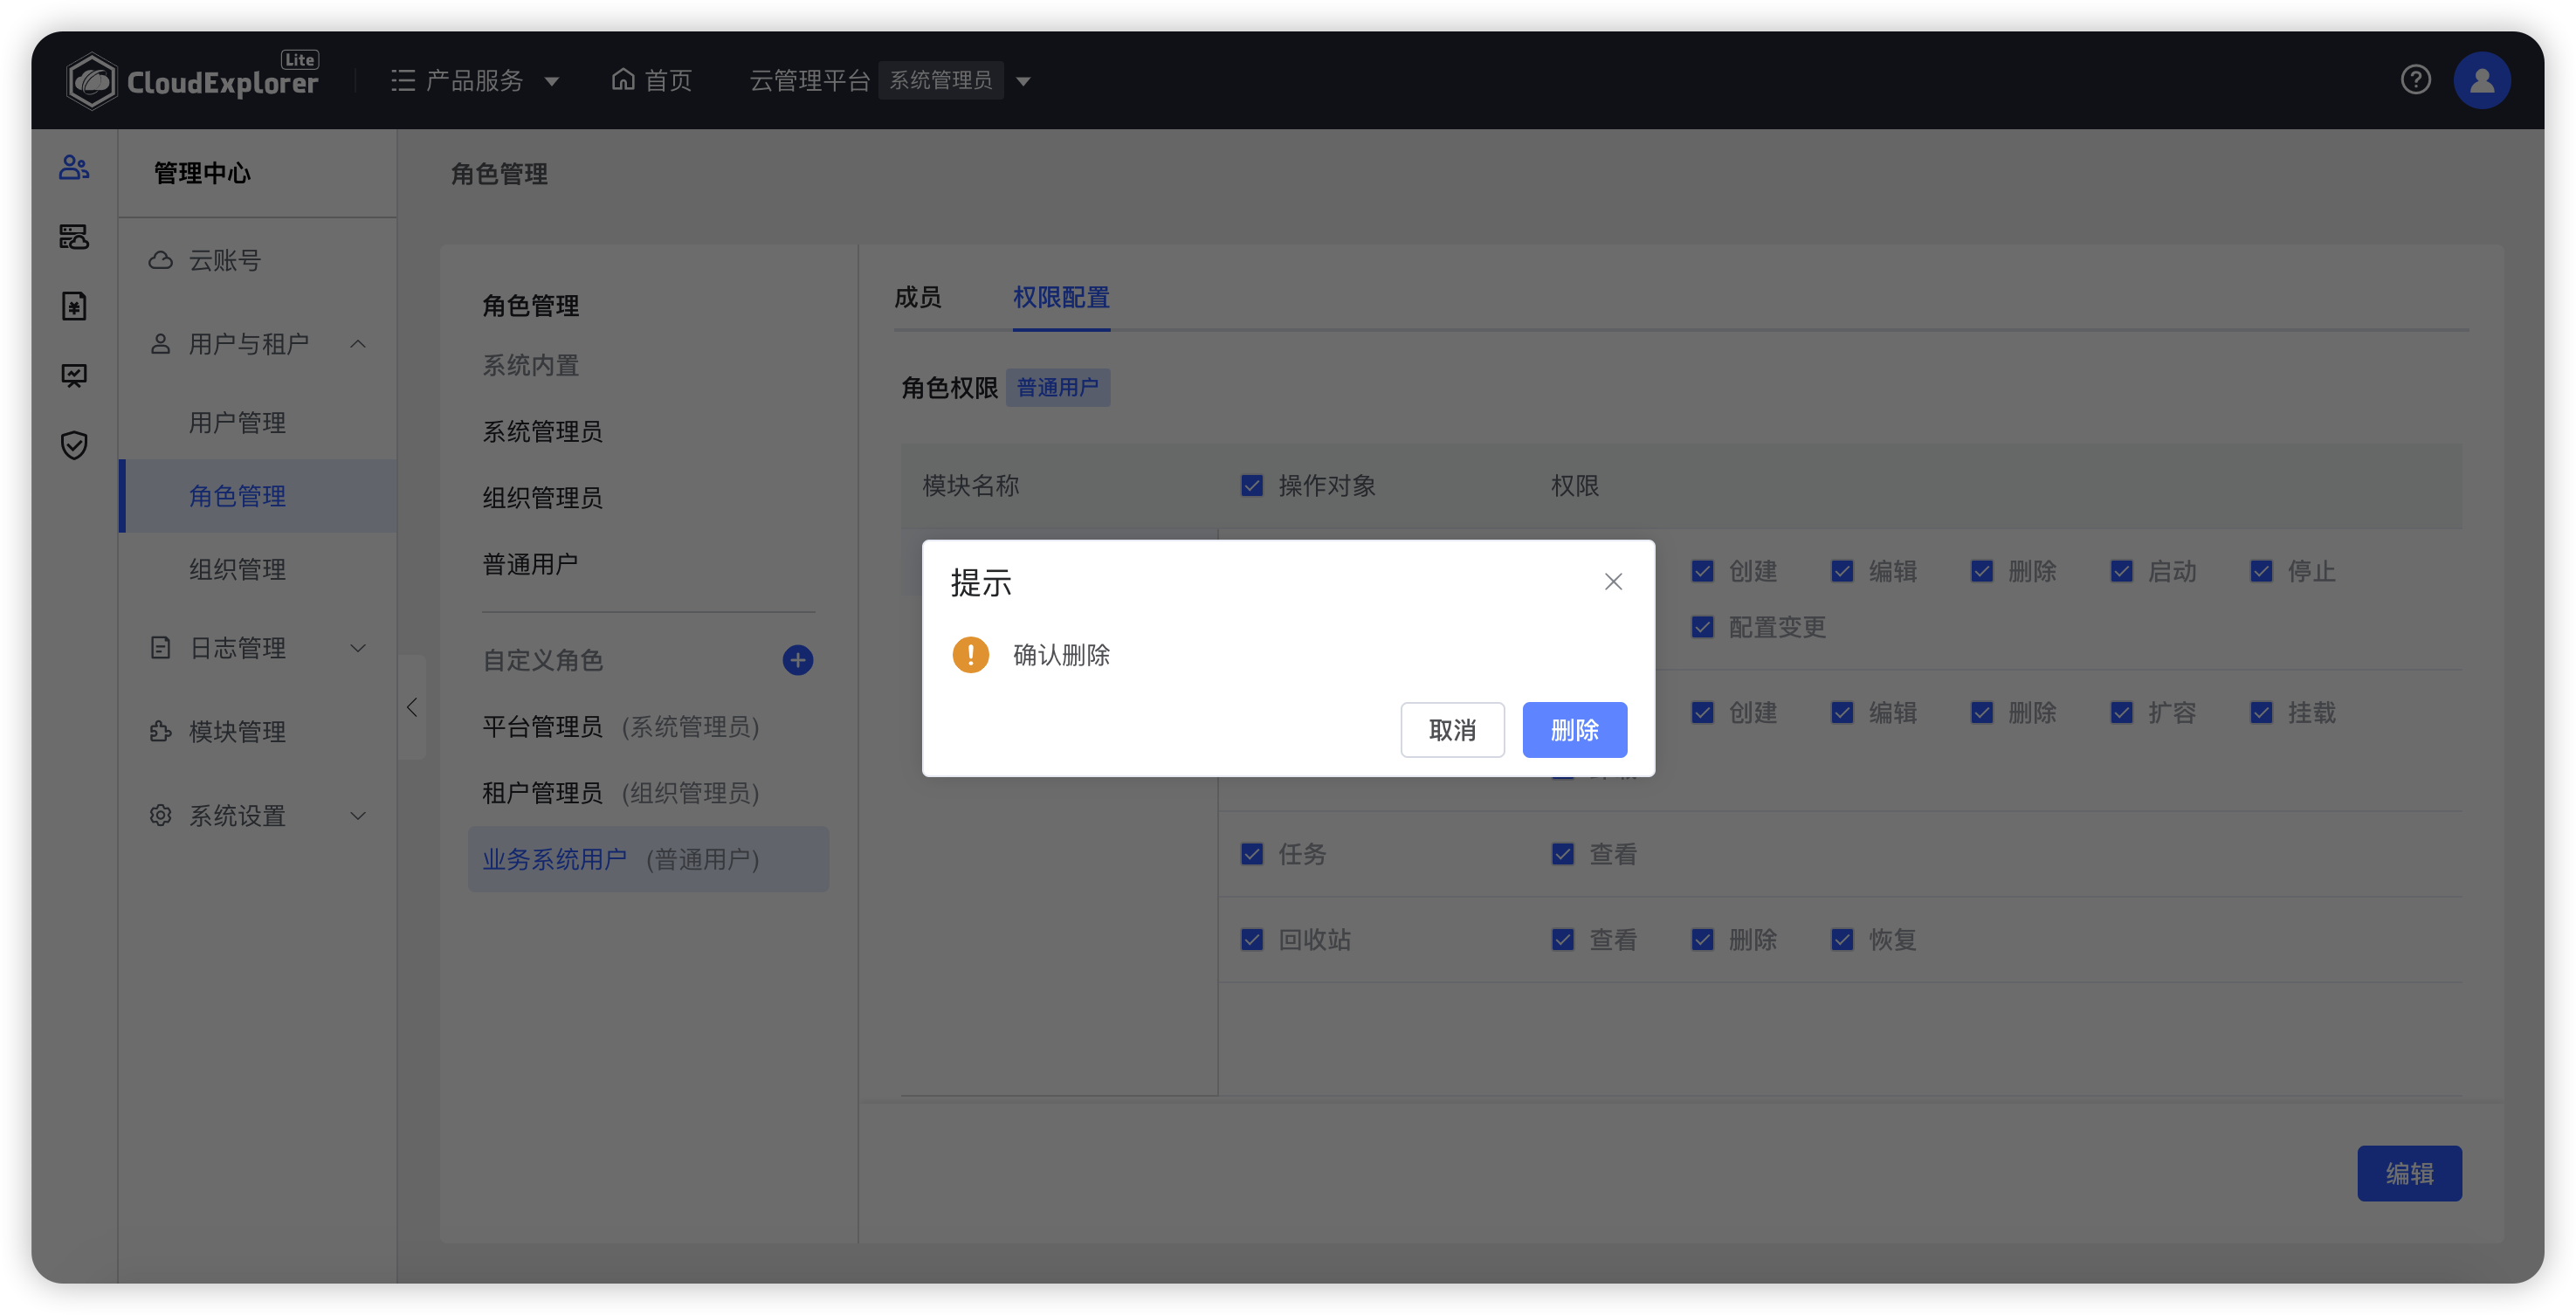Collapse the 用户与租户 menu chevron

click(x=357, y=344)
